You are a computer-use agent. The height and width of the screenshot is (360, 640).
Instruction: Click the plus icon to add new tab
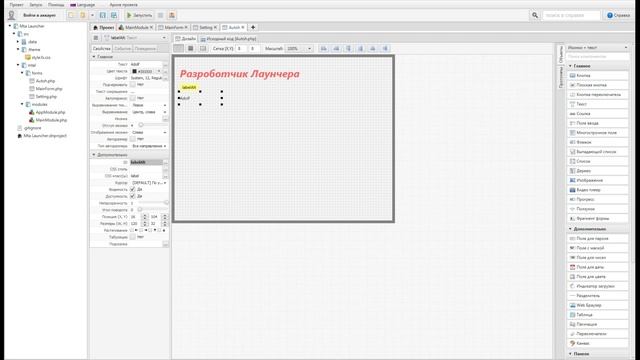[253, 27]
